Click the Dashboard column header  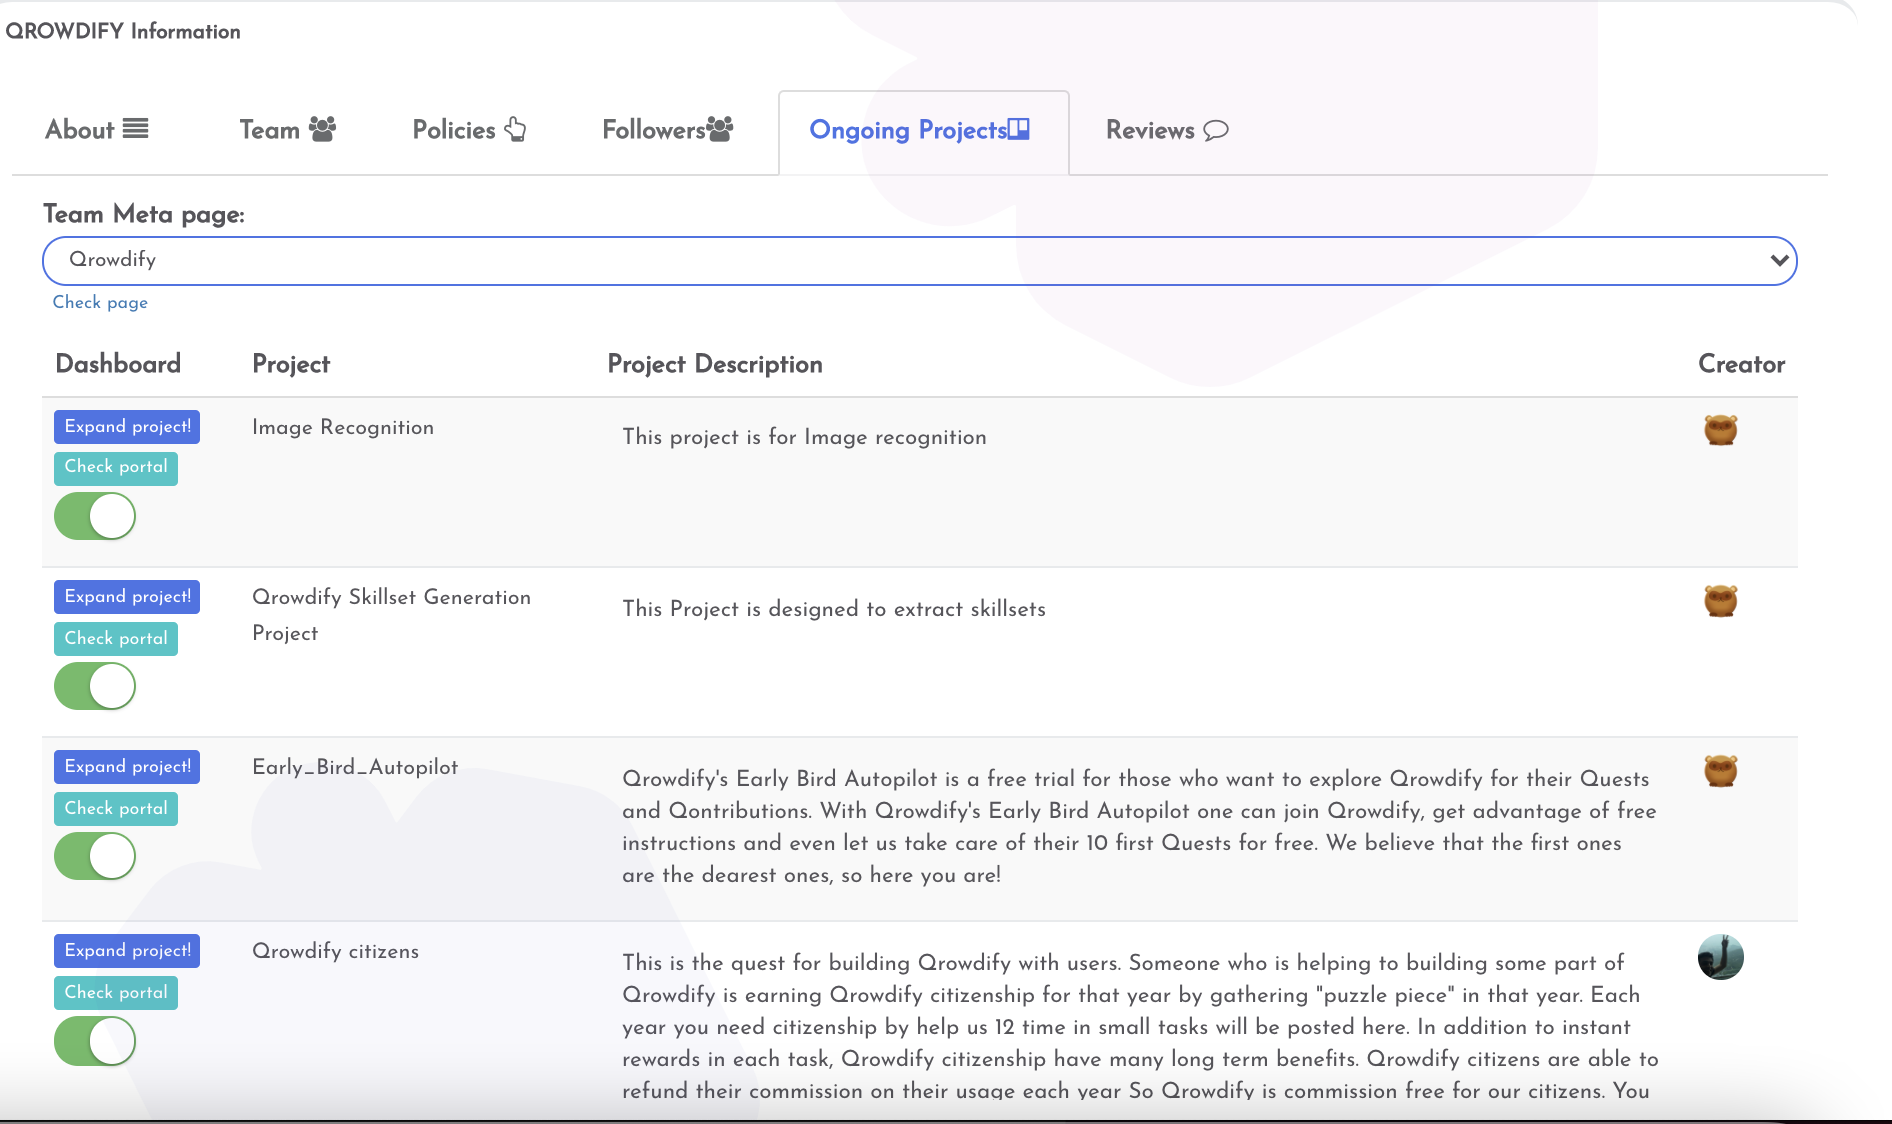point(118,364)
